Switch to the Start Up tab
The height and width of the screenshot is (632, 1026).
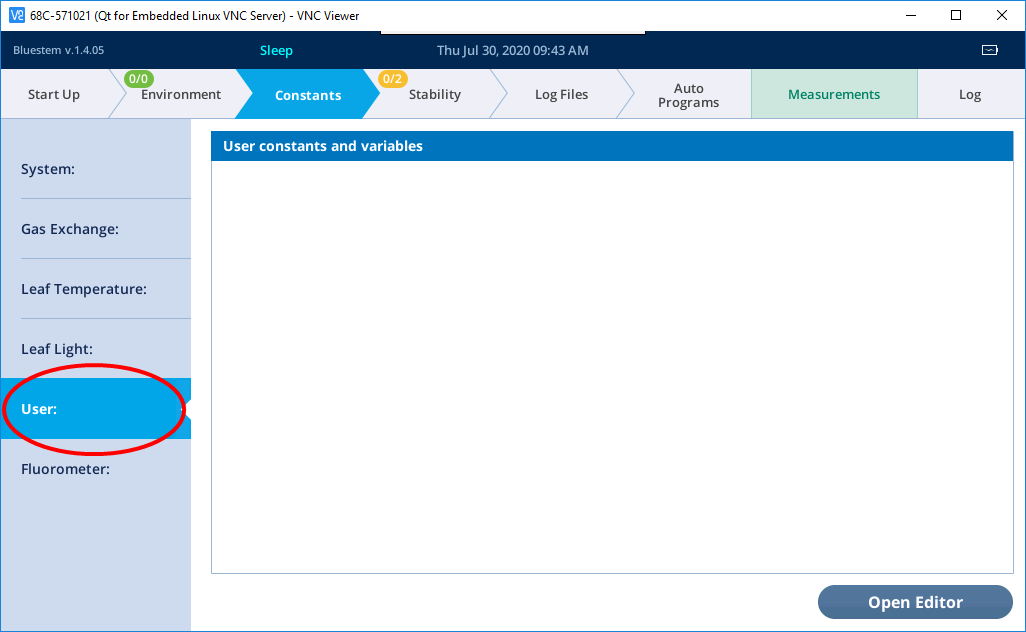pyautogui.click(x=54, y=95)
